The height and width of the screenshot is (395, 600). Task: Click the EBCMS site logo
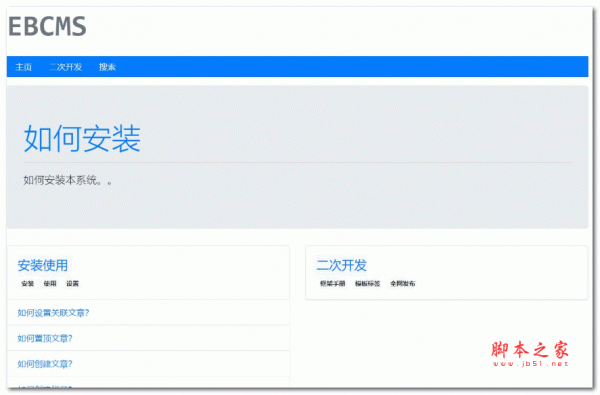coord(47,27)
